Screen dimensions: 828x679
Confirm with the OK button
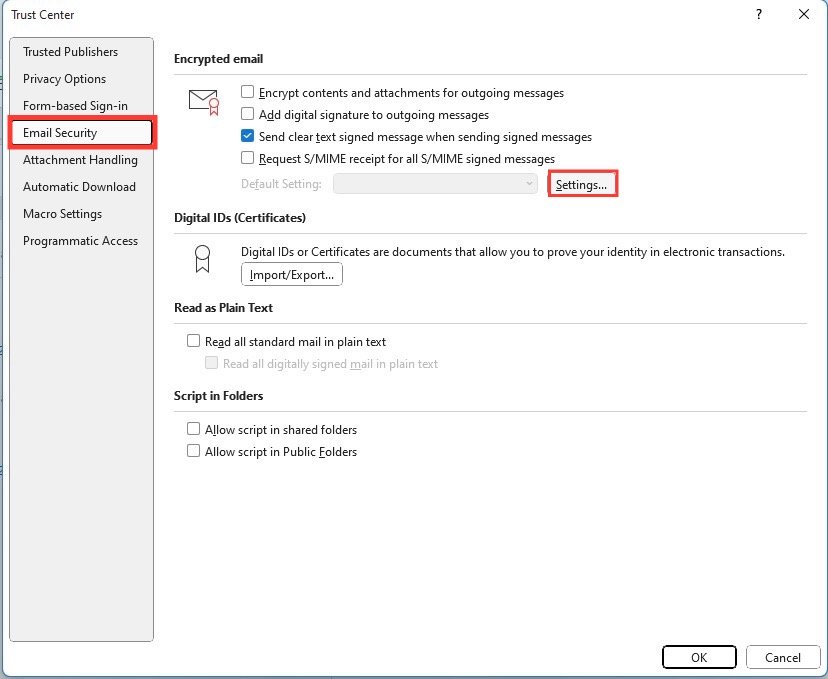click(699, 657)
